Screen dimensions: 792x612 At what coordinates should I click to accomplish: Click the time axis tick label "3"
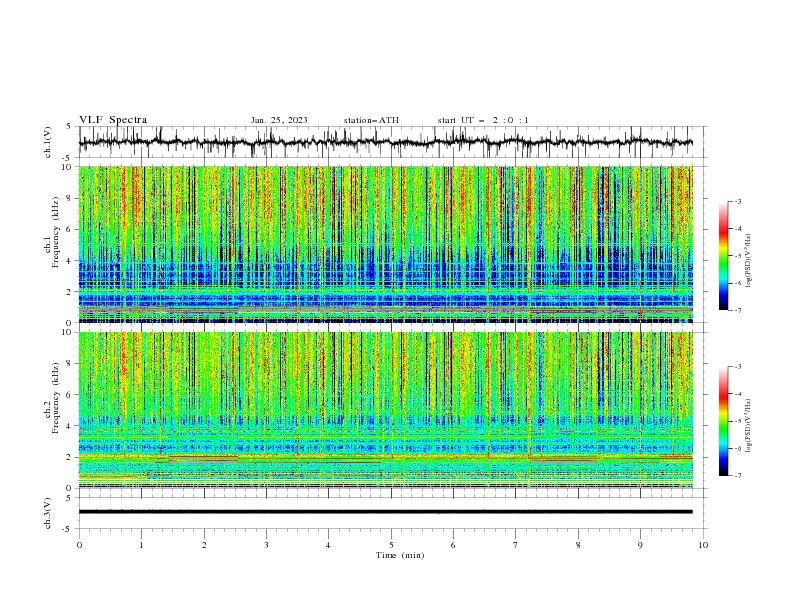click(266, 545)
